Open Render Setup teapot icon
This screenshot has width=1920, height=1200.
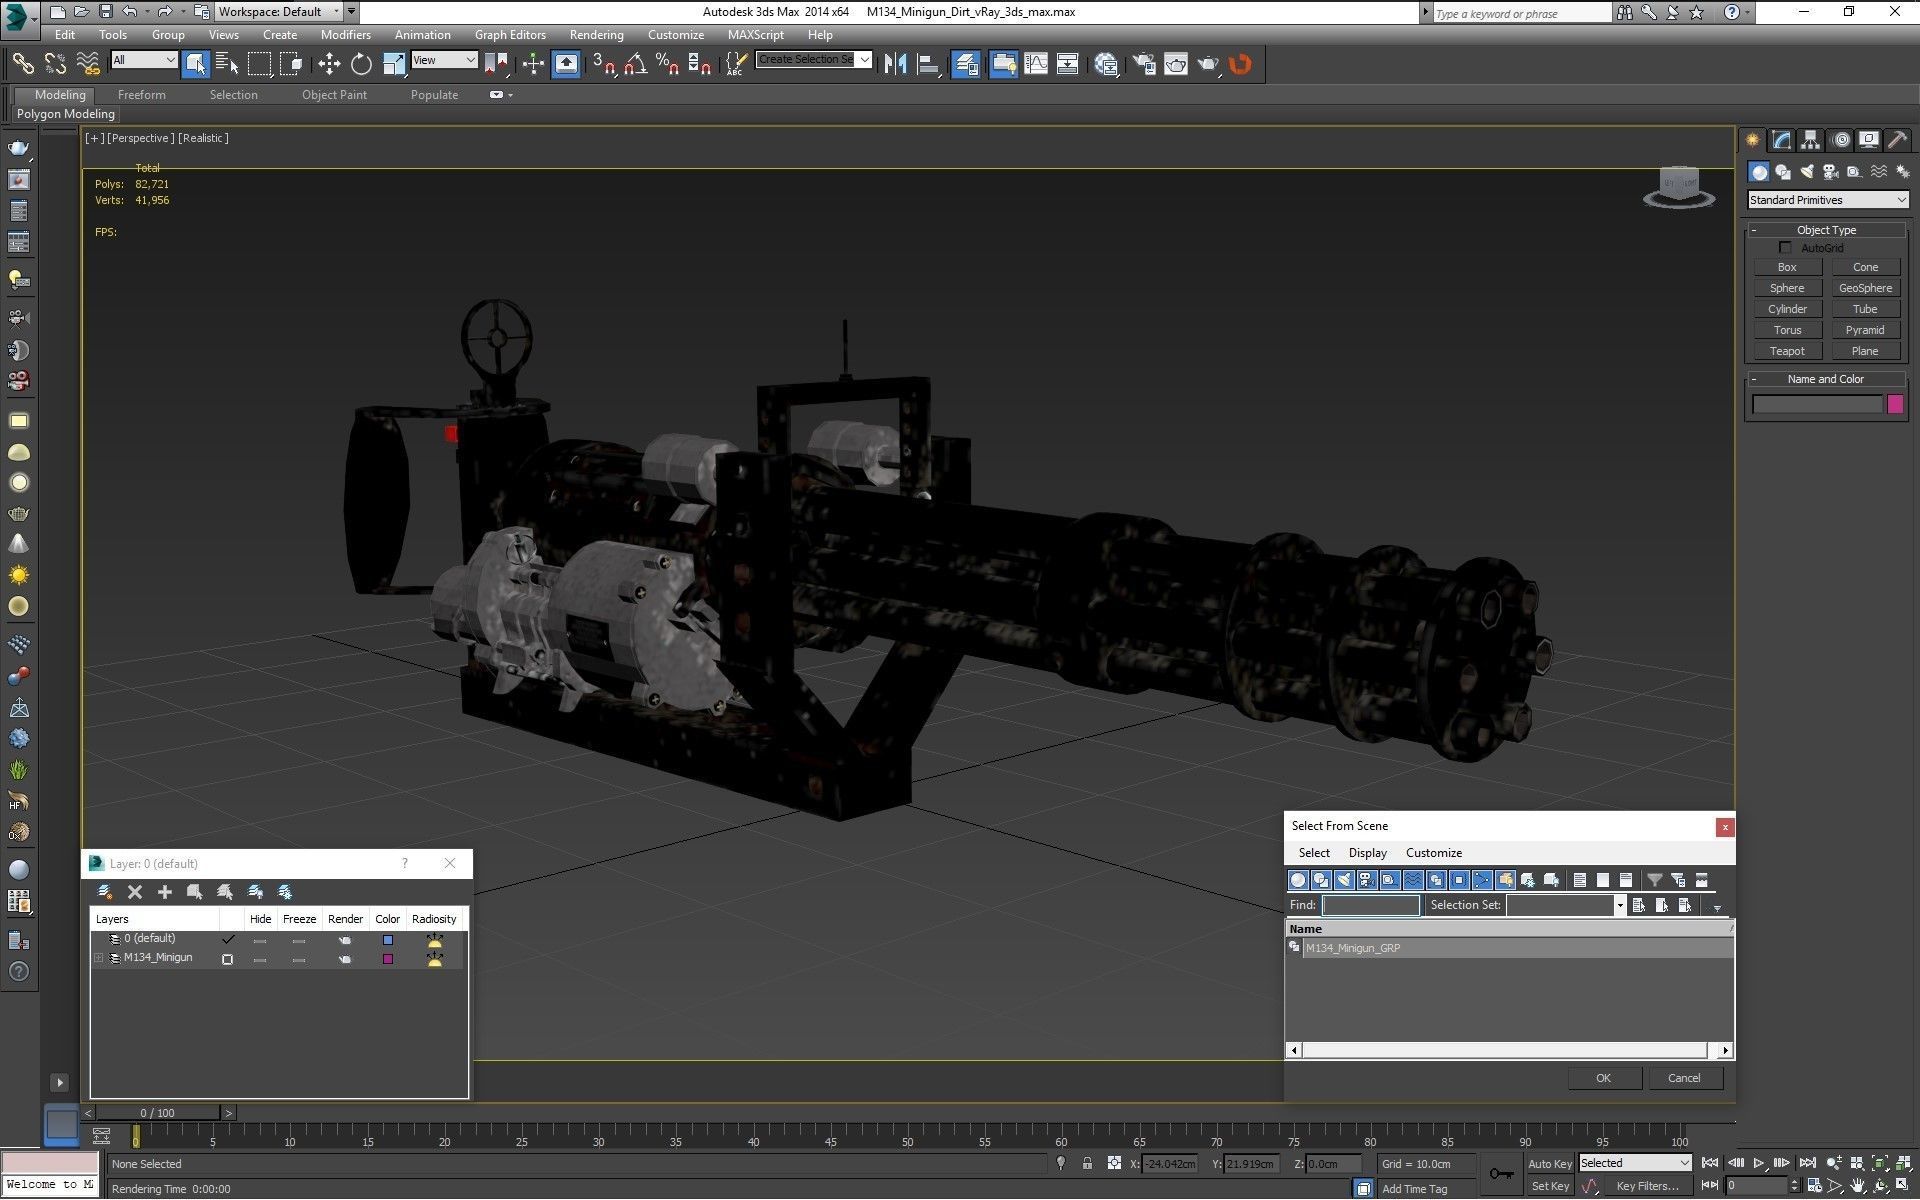(1144, 64)
